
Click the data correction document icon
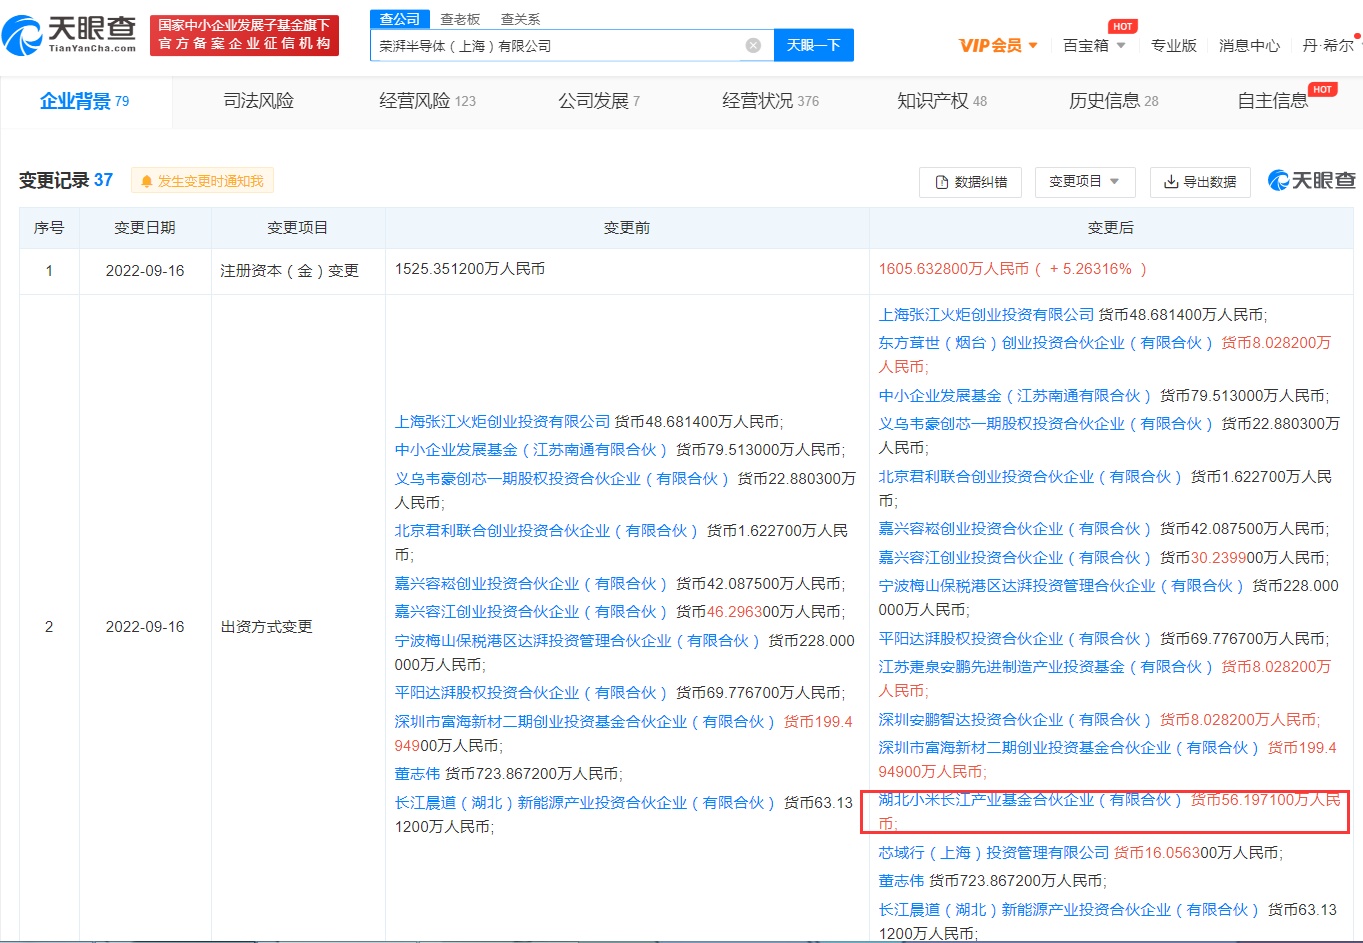click(x=941, y=182)
